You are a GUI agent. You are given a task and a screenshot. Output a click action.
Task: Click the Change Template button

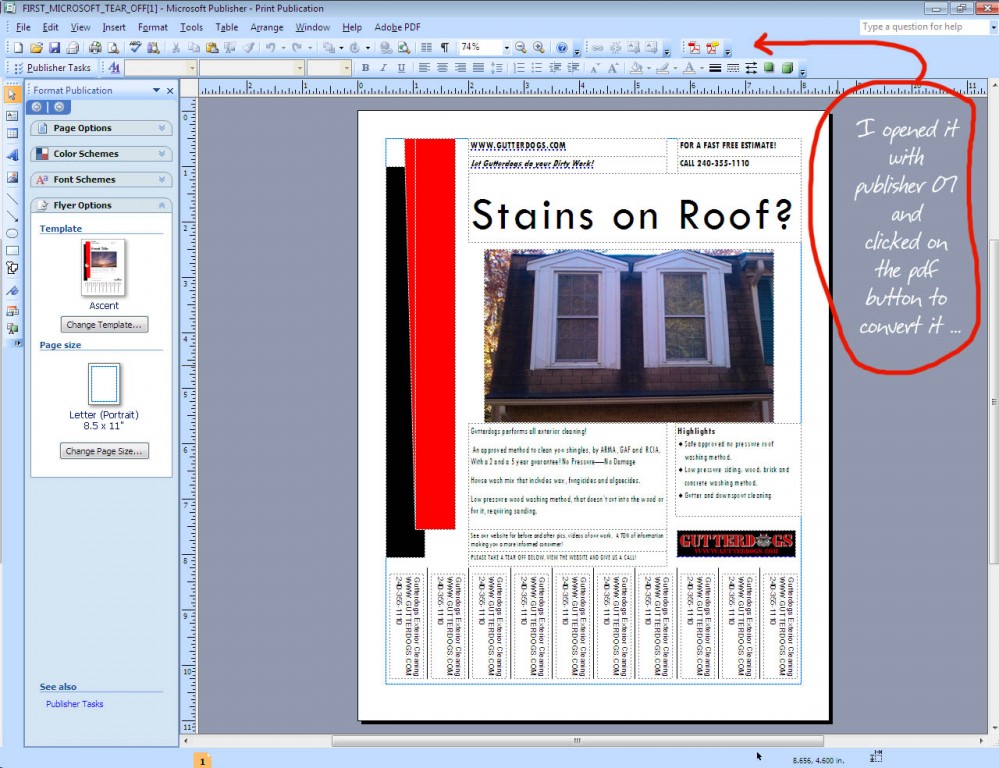click(104, 325)
